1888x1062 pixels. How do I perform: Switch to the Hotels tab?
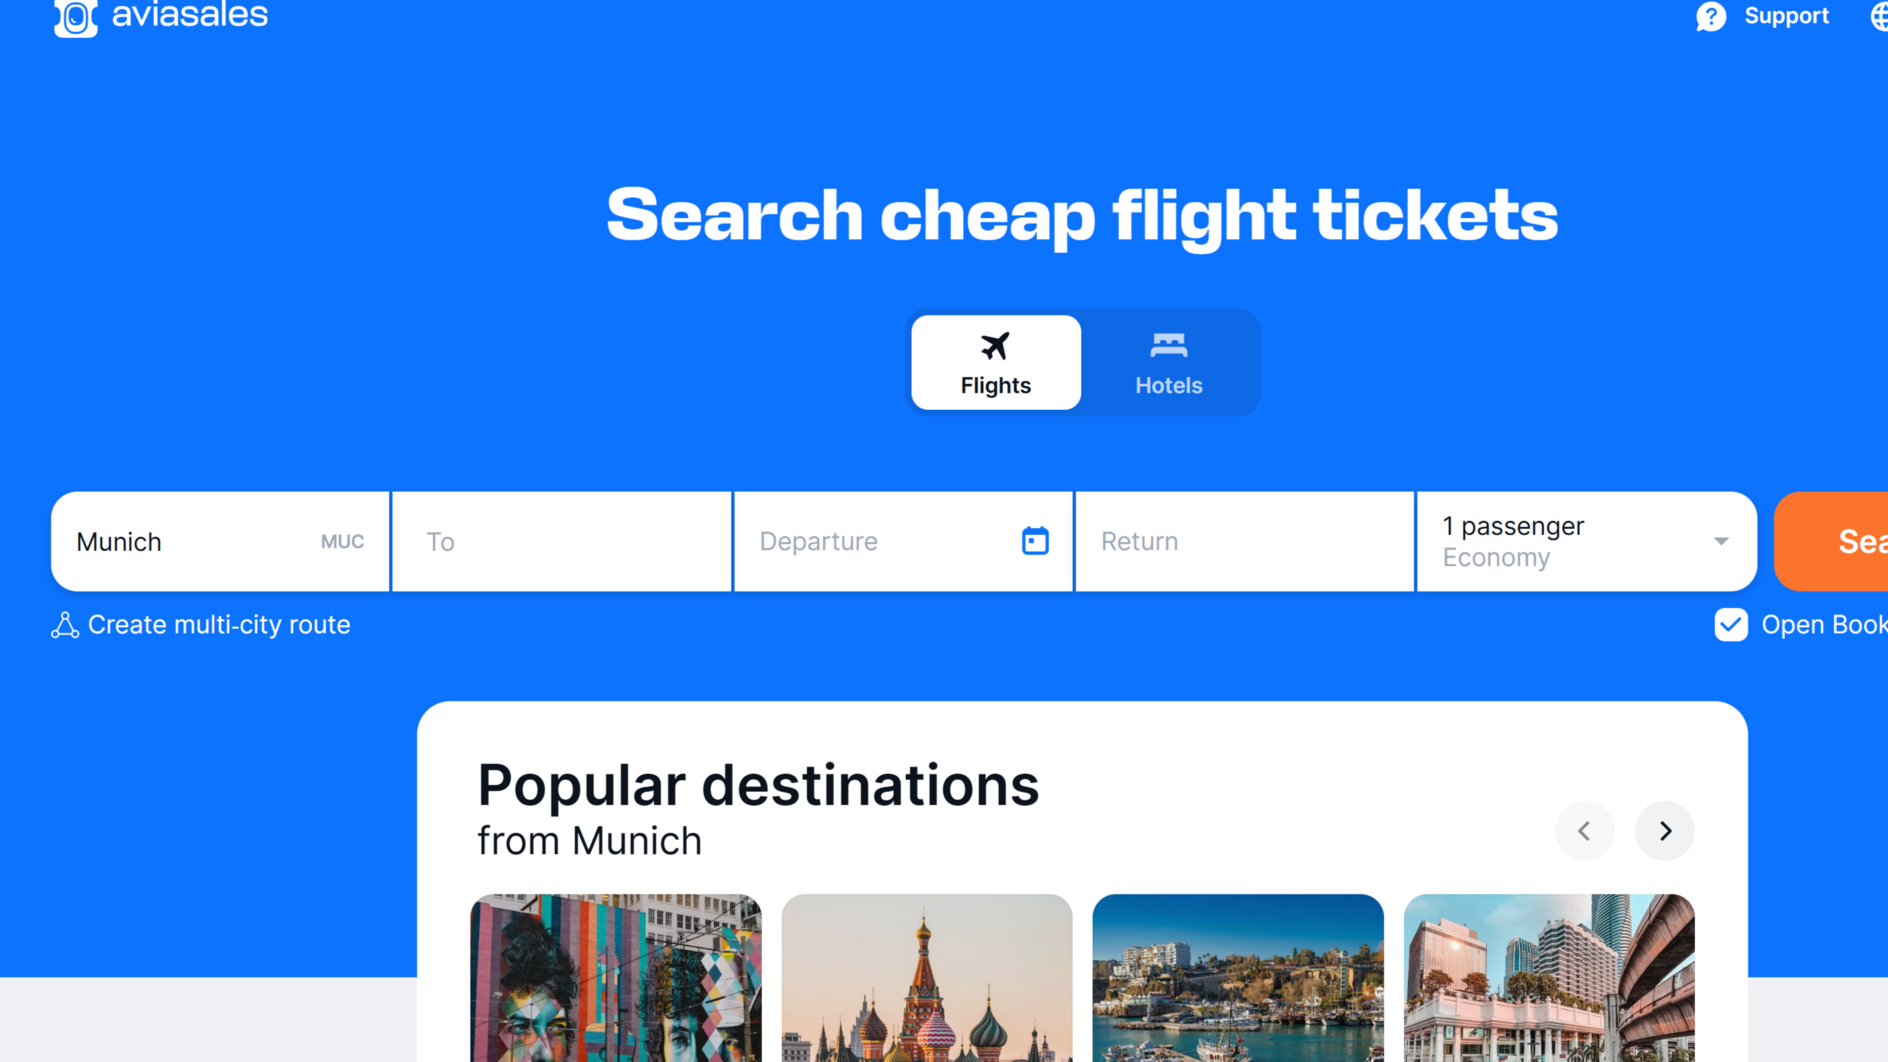(x=1168, y=362)
